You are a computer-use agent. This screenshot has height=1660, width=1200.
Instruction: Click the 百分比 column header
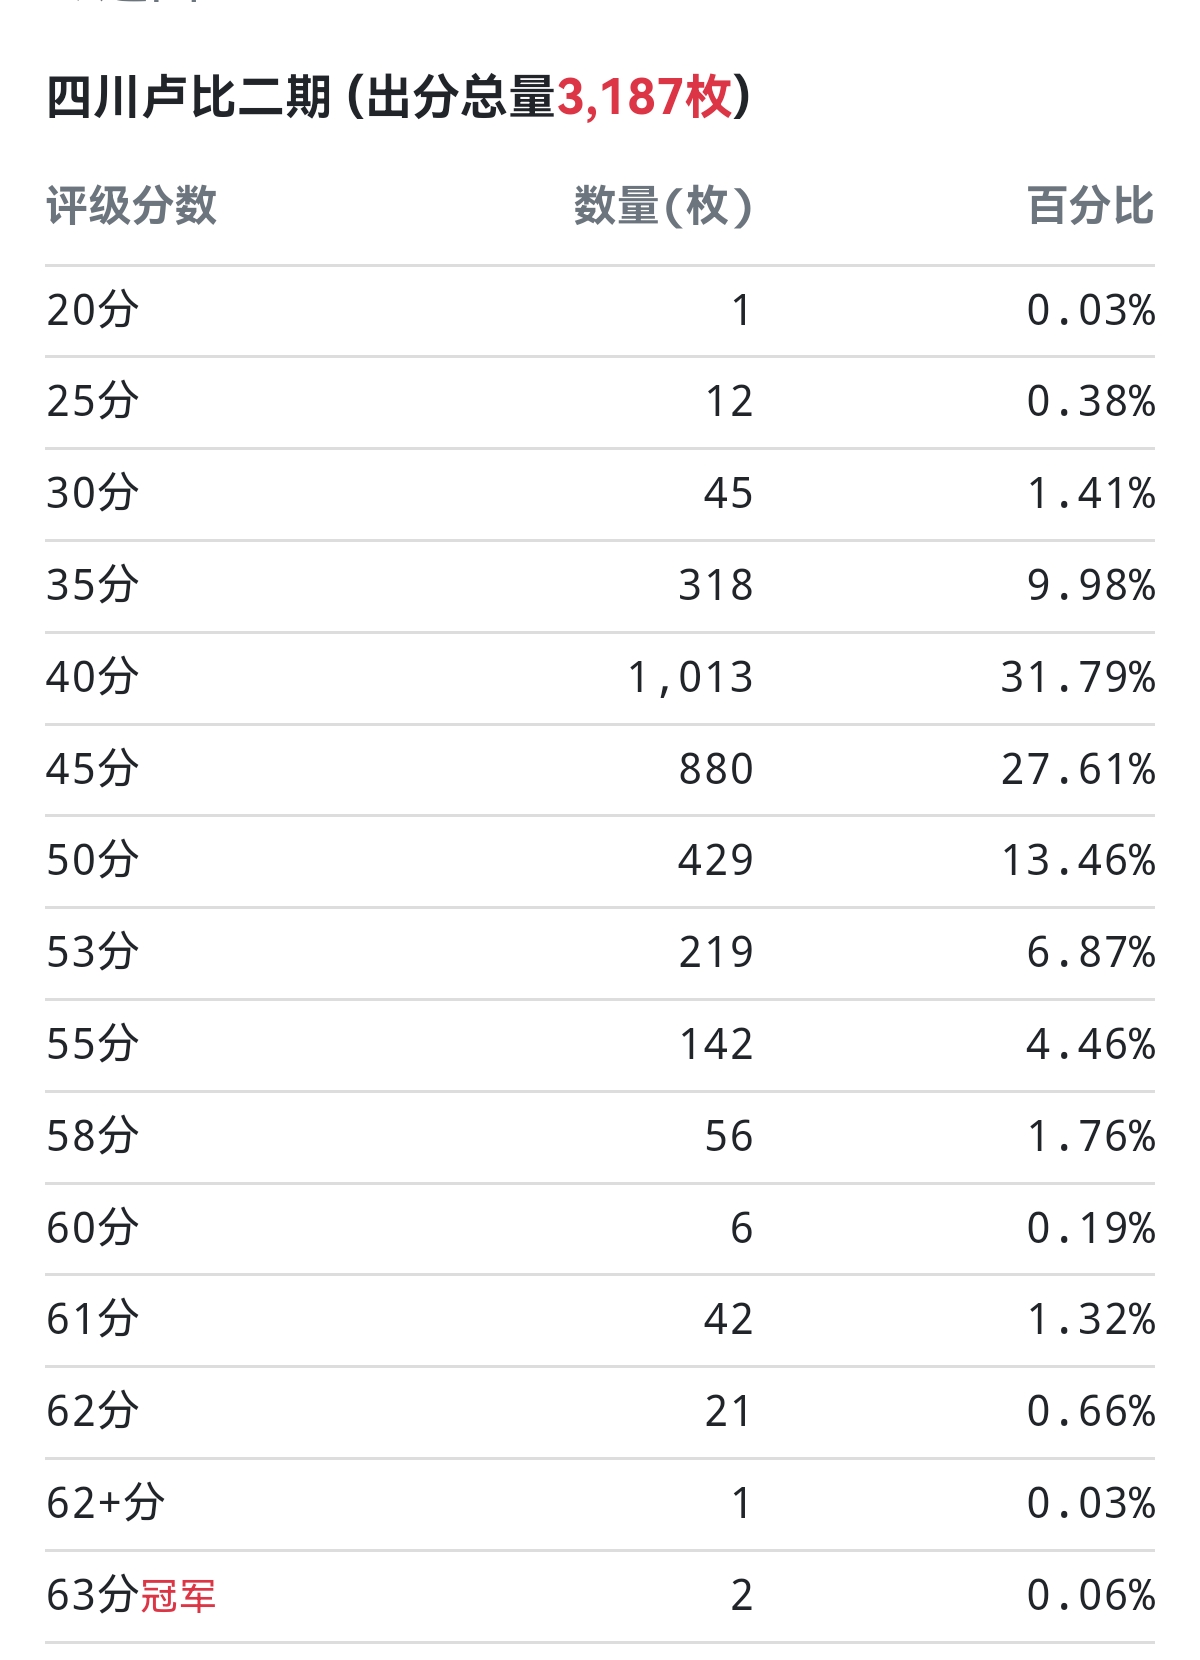[1090, 206]
